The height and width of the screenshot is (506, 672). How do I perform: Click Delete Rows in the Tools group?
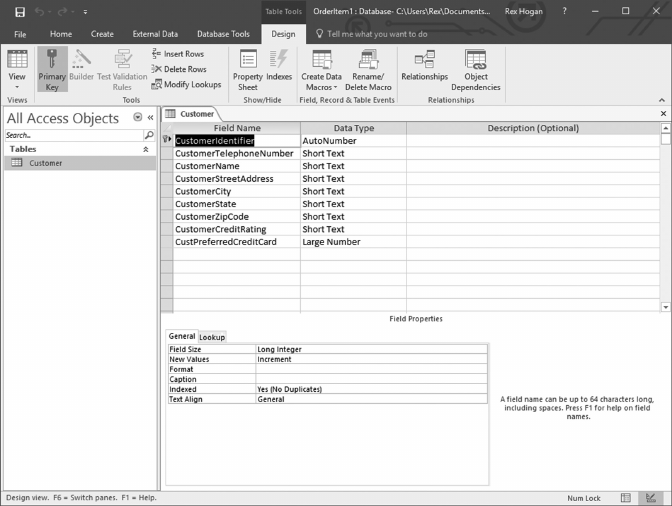pos(179,69)
